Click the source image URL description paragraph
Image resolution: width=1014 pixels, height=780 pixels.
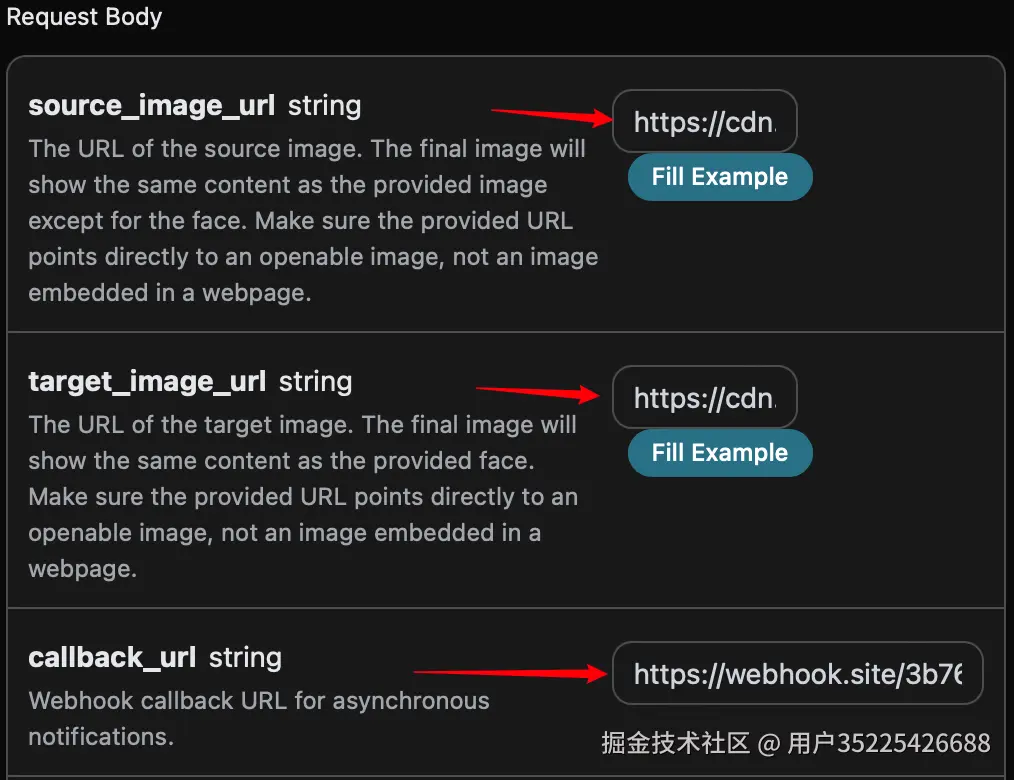pos(312,220)
